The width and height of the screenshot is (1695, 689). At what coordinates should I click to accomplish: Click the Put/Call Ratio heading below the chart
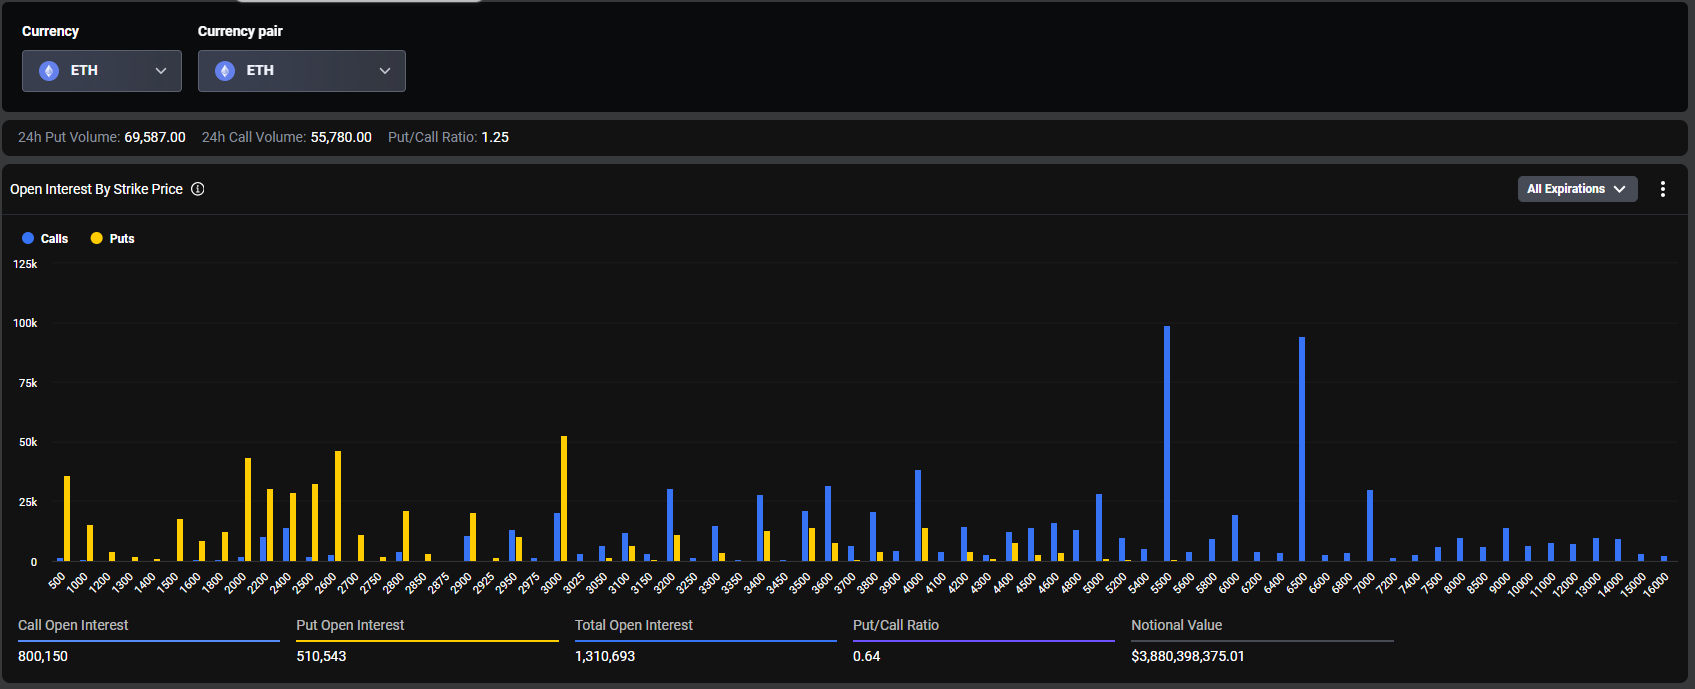pyautogui.click(x=895, y=625)
